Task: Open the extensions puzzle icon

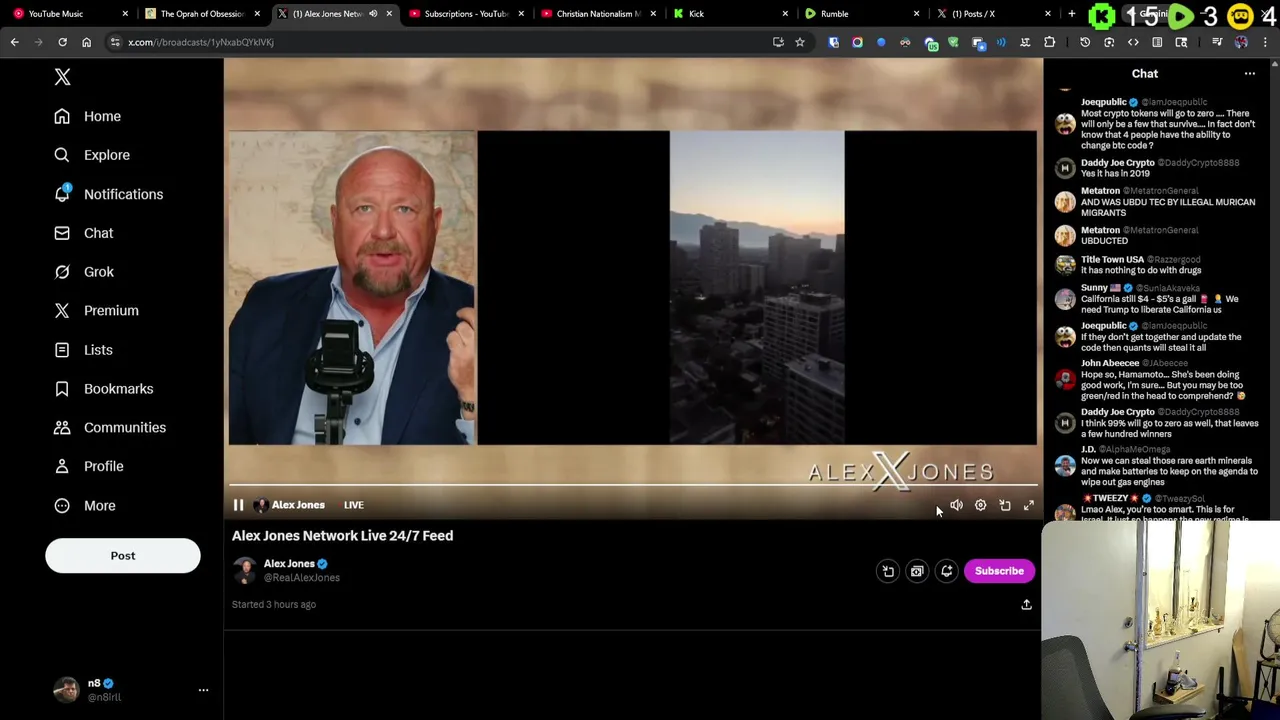Action: click(1049, 42)
